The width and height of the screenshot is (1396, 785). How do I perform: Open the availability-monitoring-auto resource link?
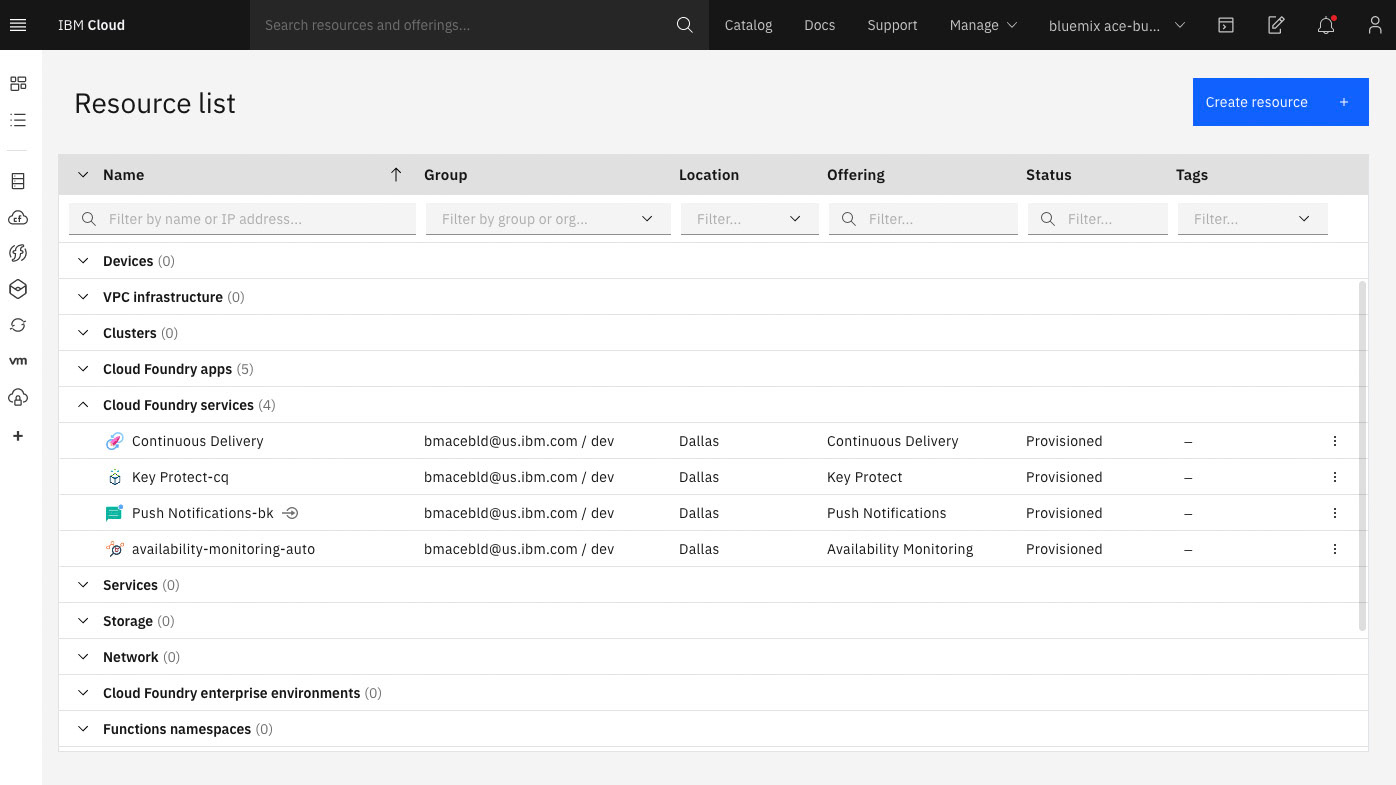223,549
